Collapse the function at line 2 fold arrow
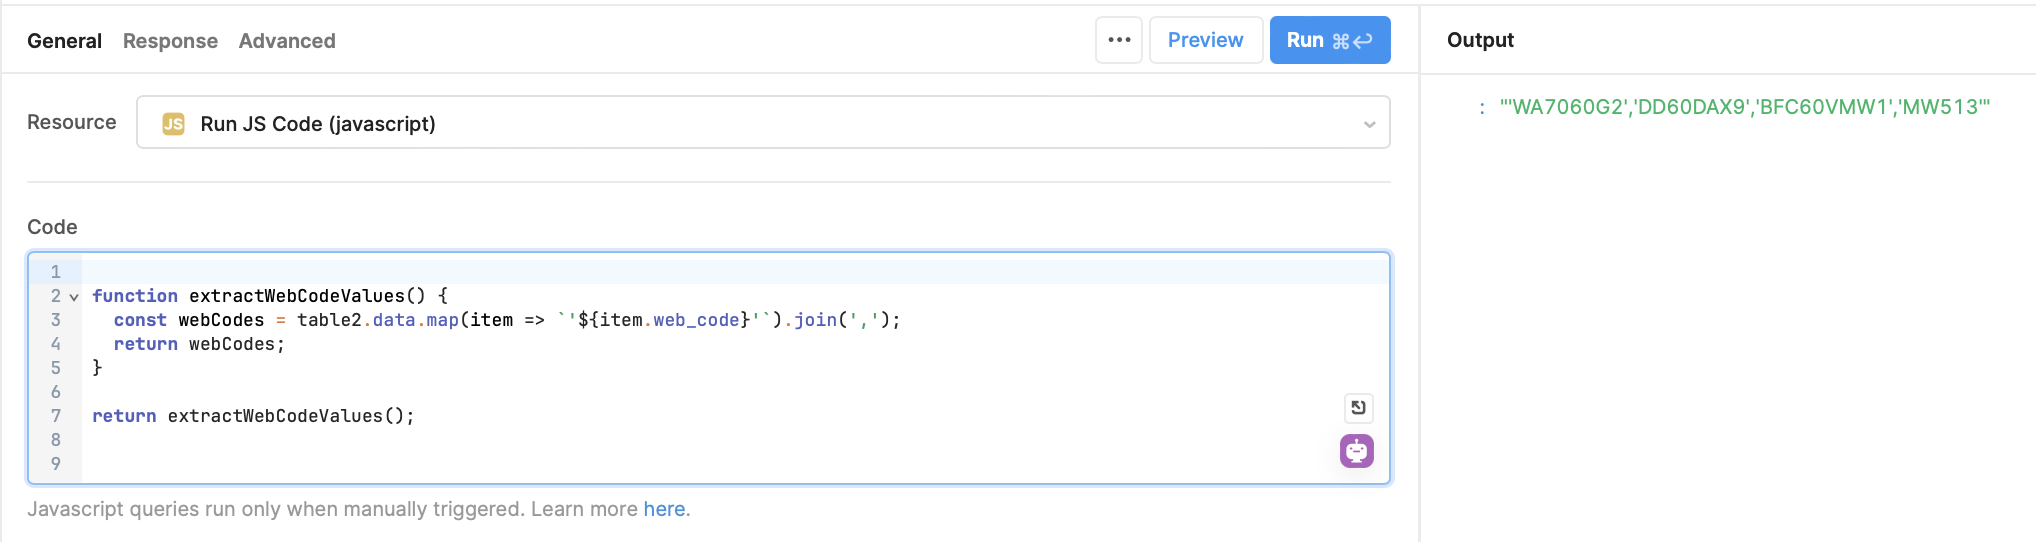The width and height of the screenshot is (2036, 542). [74, 297]
